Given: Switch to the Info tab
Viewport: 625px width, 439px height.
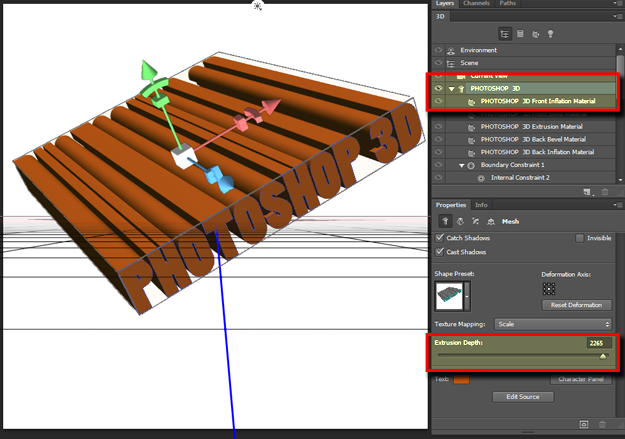Looking at the screenshot, I should (481, 205).
